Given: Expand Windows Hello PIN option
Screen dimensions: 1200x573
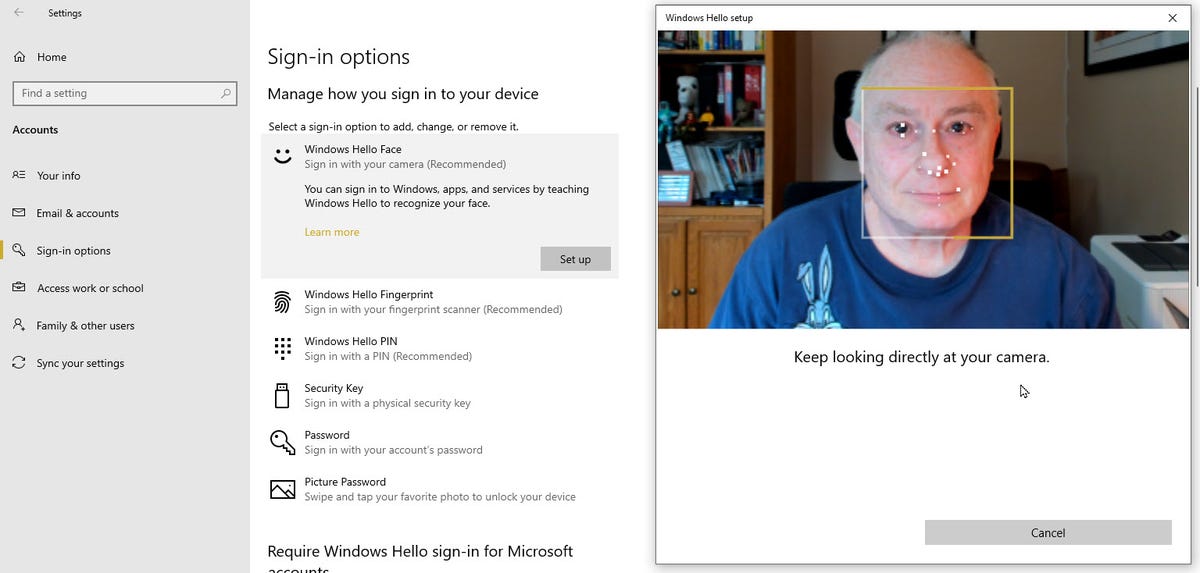Looking at the screenshot, I should [440, 348].
